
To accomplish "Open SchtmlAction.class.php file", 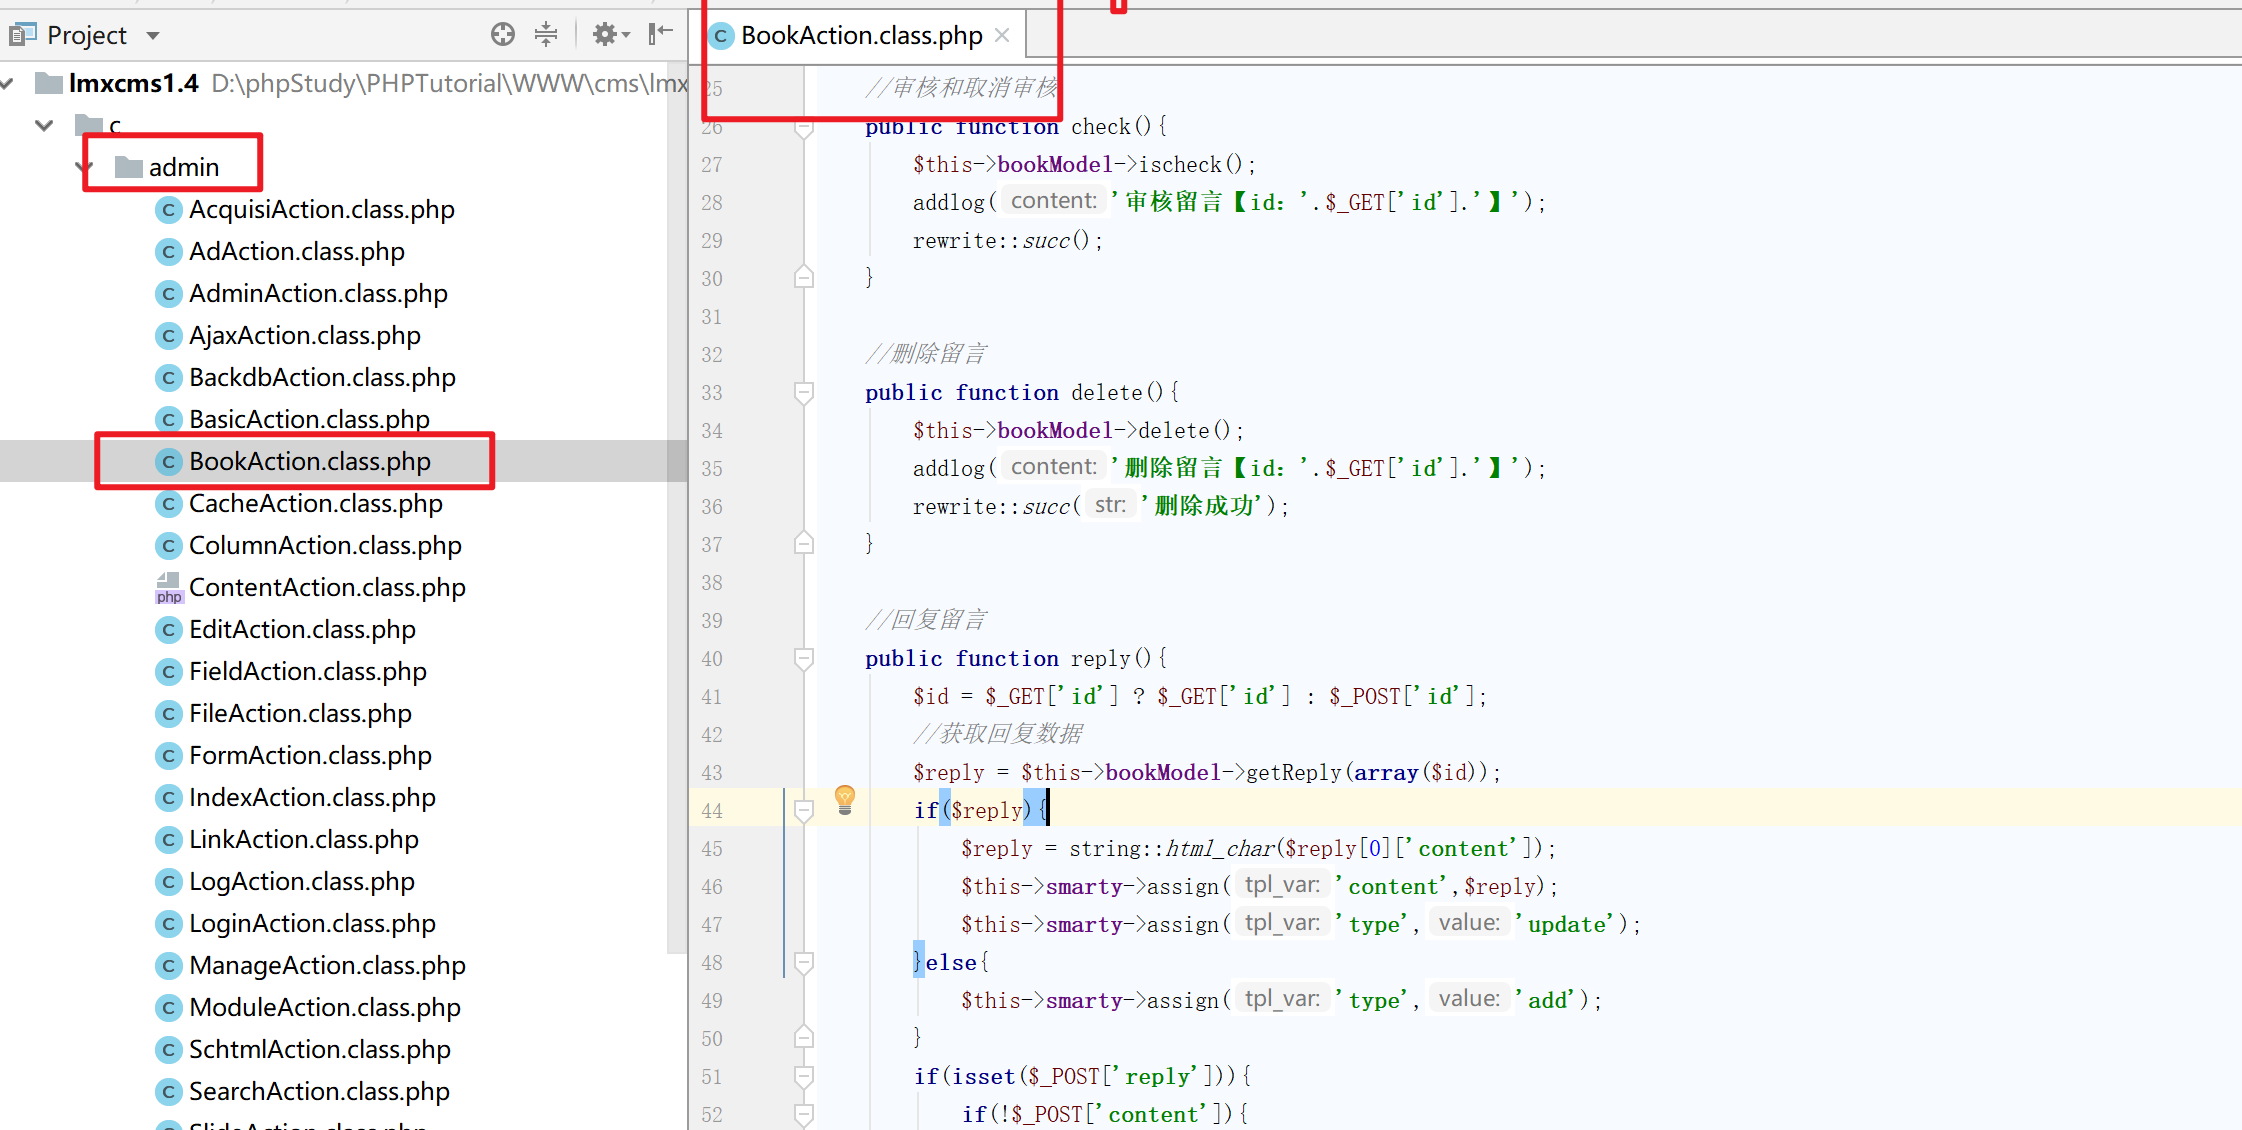I will coord(319,1049).
